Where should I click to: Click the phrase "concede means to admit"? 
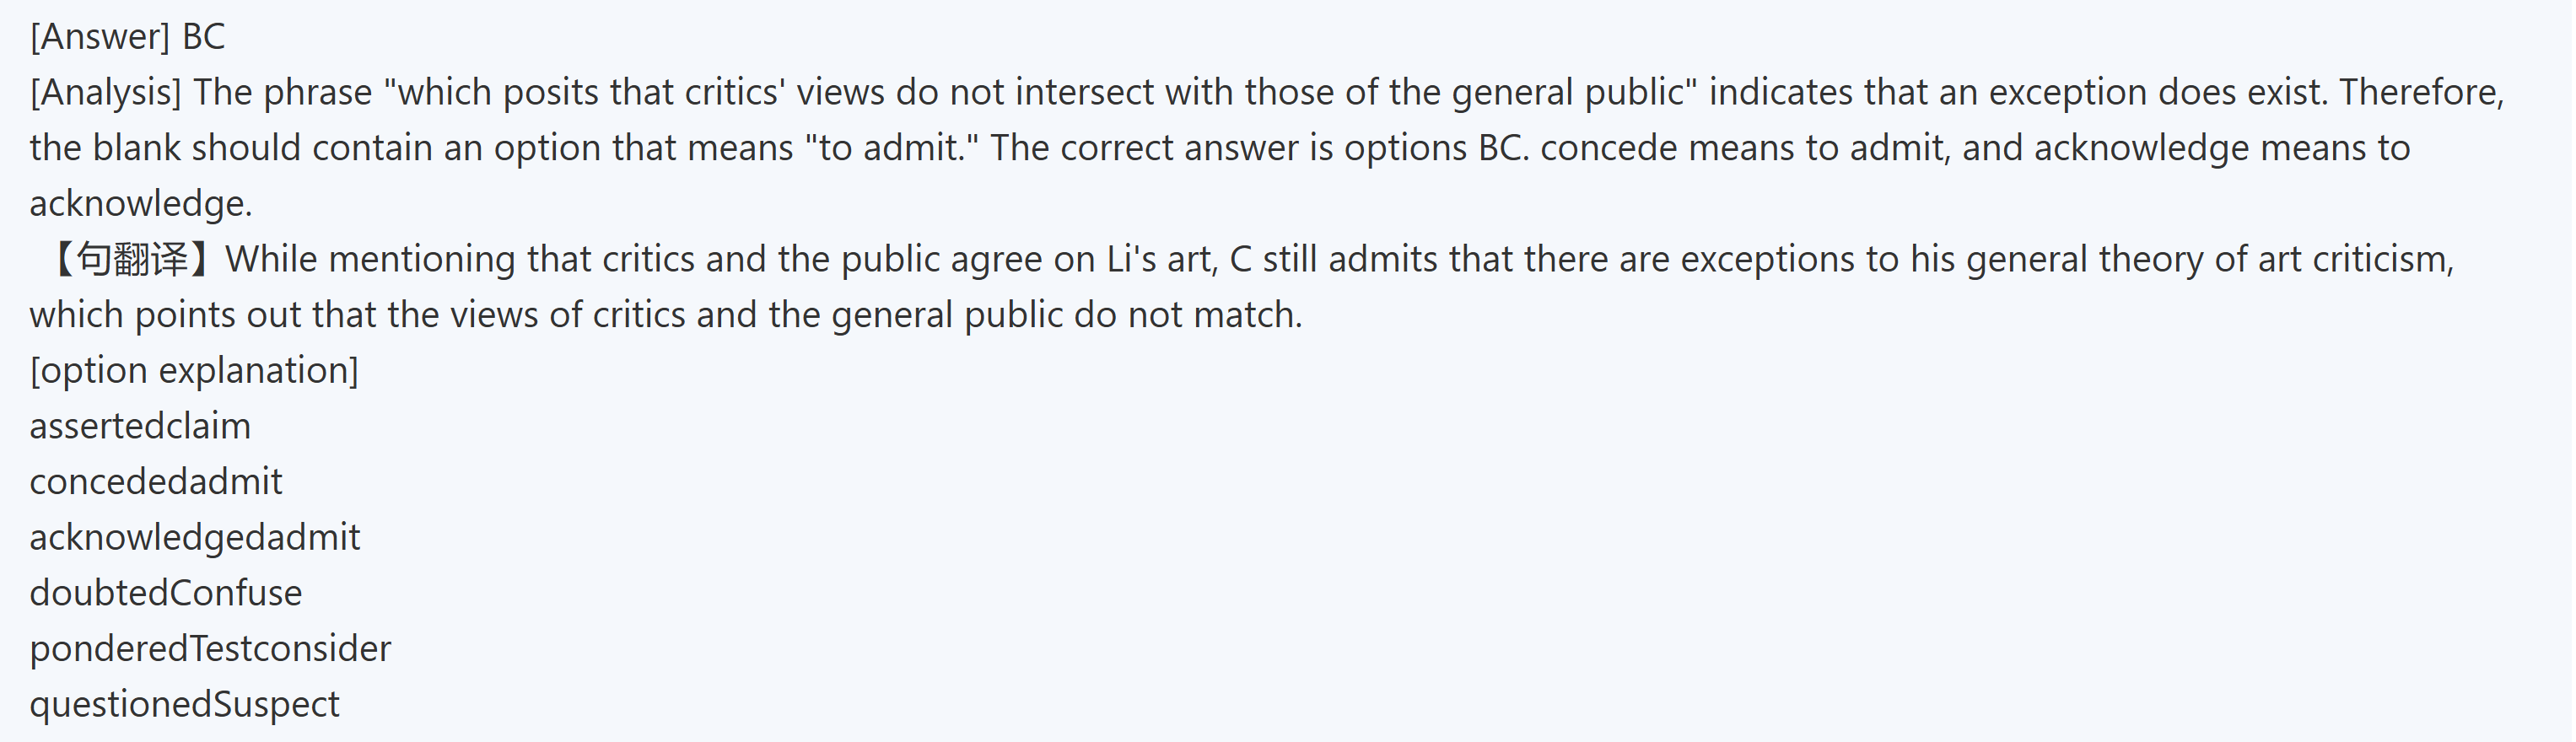pyautogui.click(x=1745, y=148)
